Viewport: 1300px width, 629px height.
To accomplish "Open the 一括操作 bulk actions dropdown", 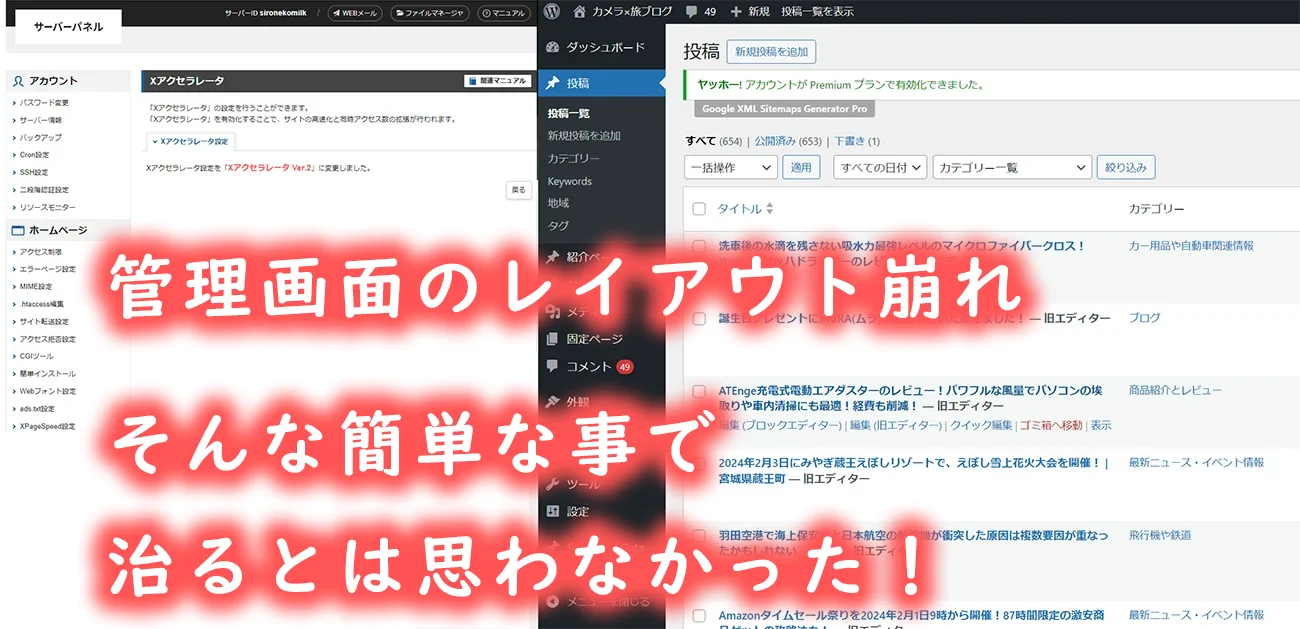I will (731, 167).
